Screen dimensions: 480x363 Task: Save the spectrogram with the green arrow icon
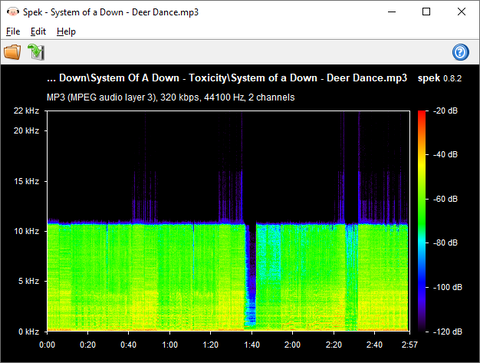(x=36, y=52)
